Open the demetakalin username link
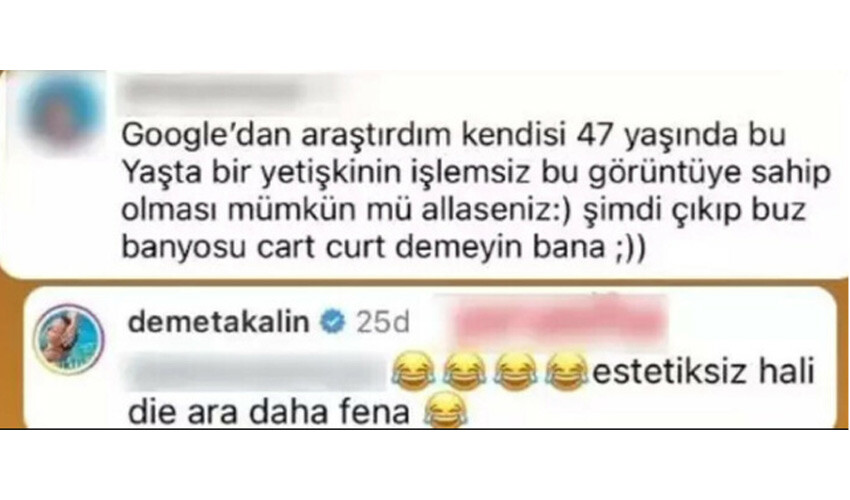 click(218, 322)
